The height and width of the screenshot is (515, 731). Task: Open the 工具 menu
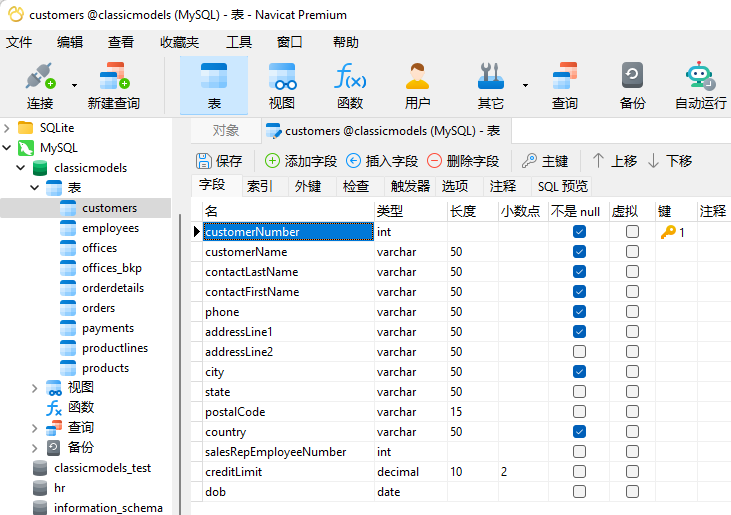point(239,42)
